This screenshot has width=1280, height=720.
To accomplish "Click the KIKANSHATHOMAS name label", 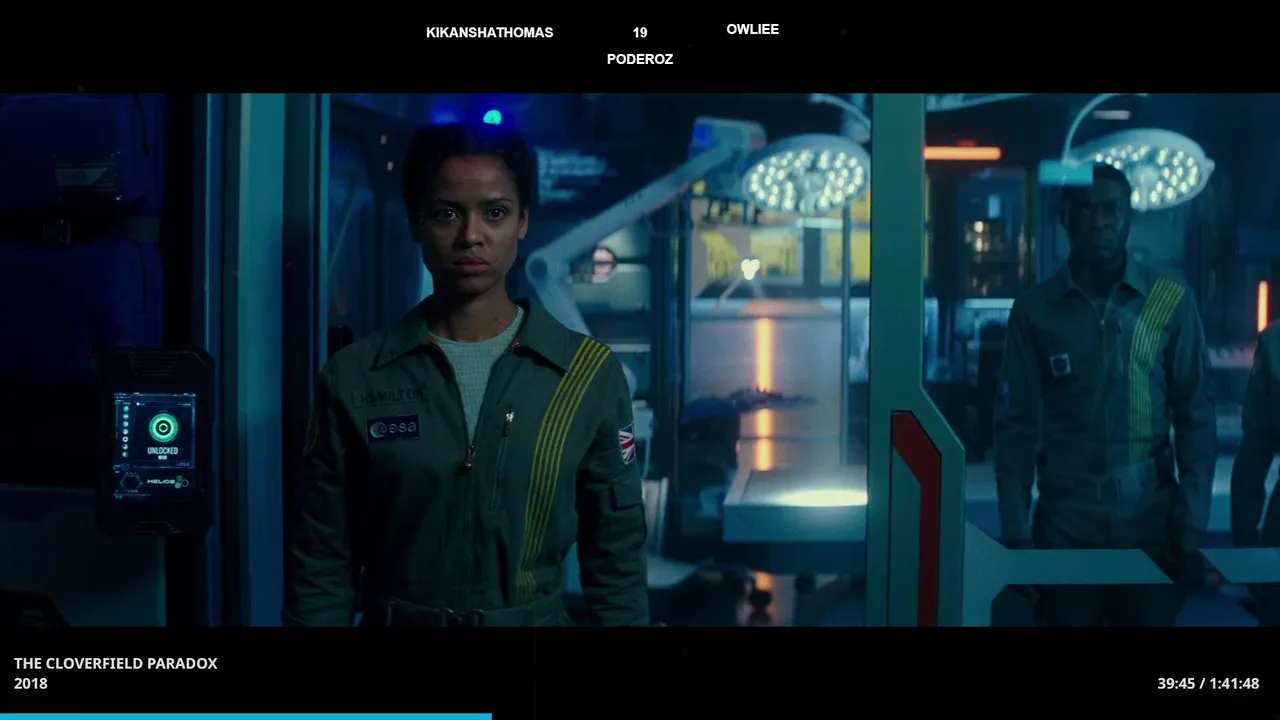I will point(489,32).
